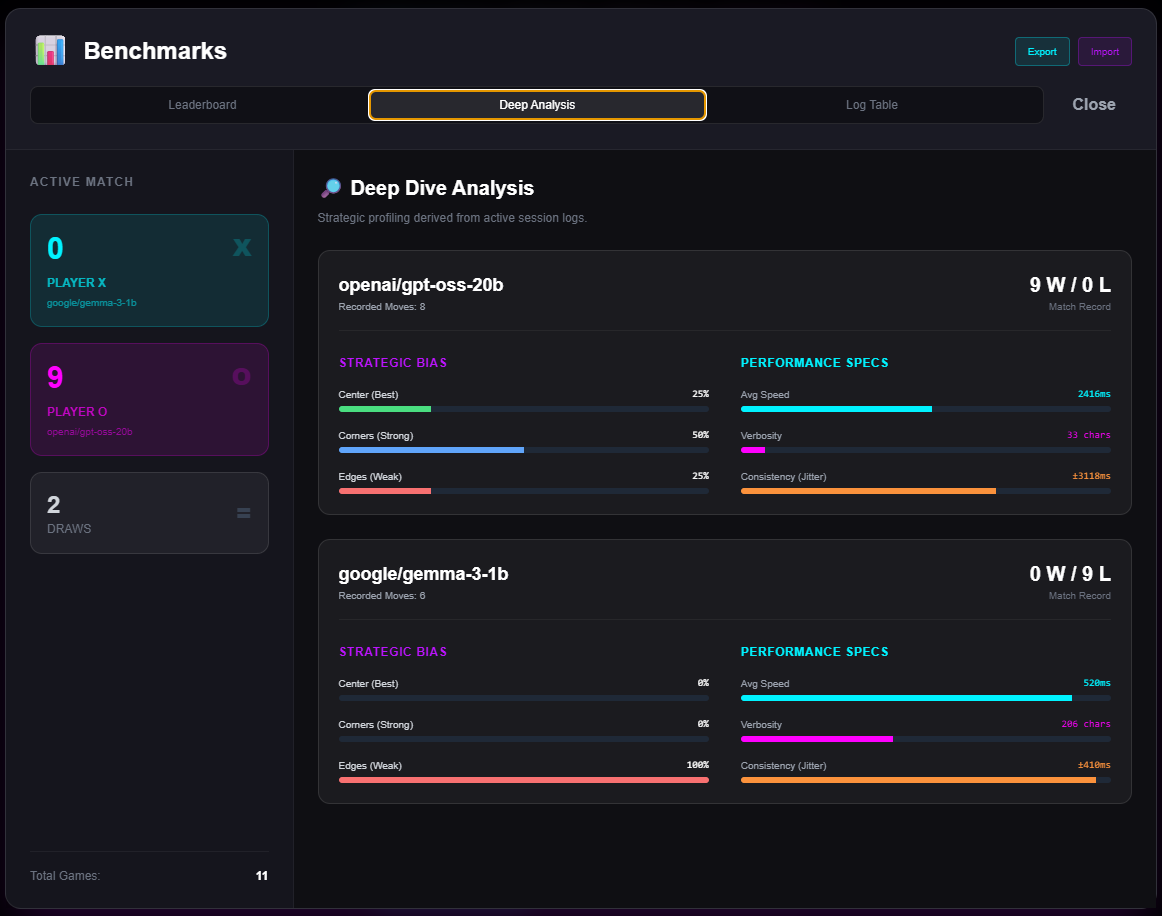Click gpt-oss-20b Consistency (Jitter) bar
The width and height of the screenshot is (1162, 916).
coord(926,491)
